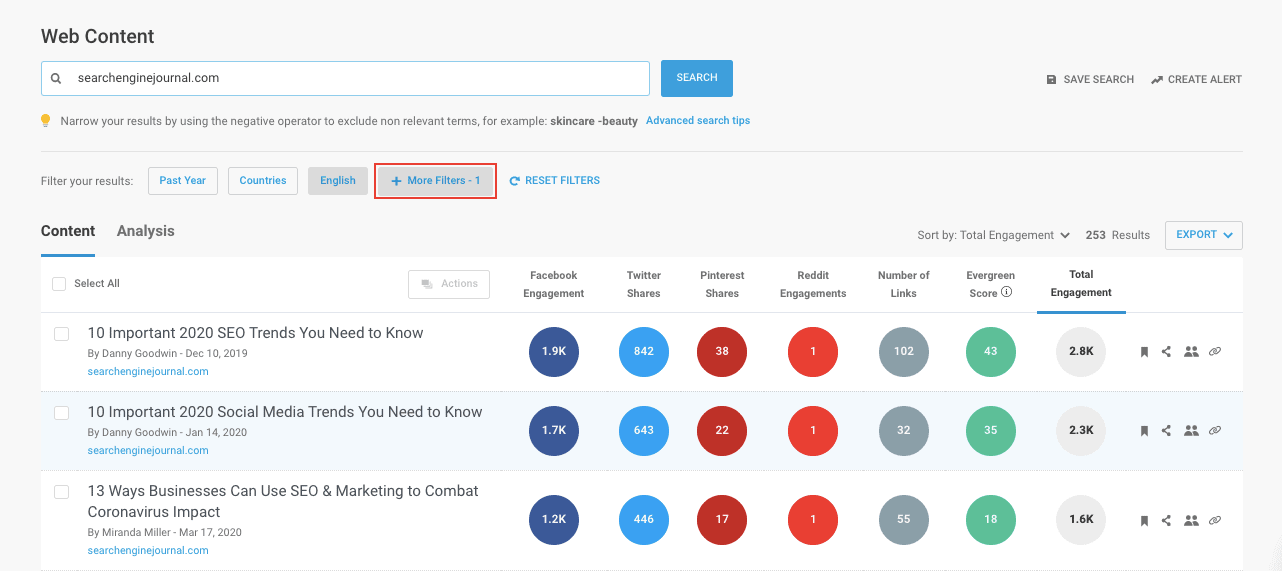Viewport: 1282px width, 571px height.
Task: Check the Select All checkbox
Action: pos(59,284)
